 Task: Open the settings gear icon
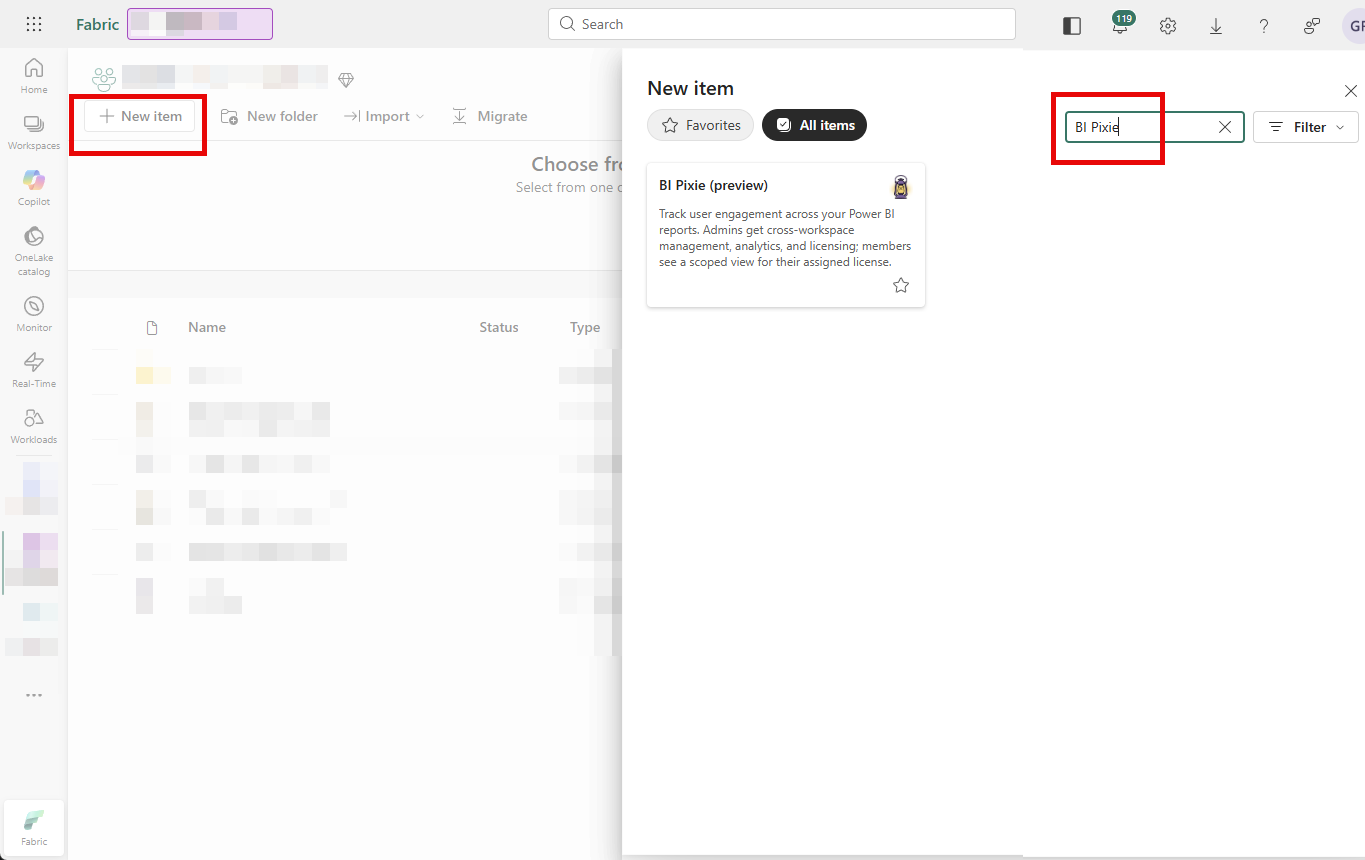[x=1168, y=26]
